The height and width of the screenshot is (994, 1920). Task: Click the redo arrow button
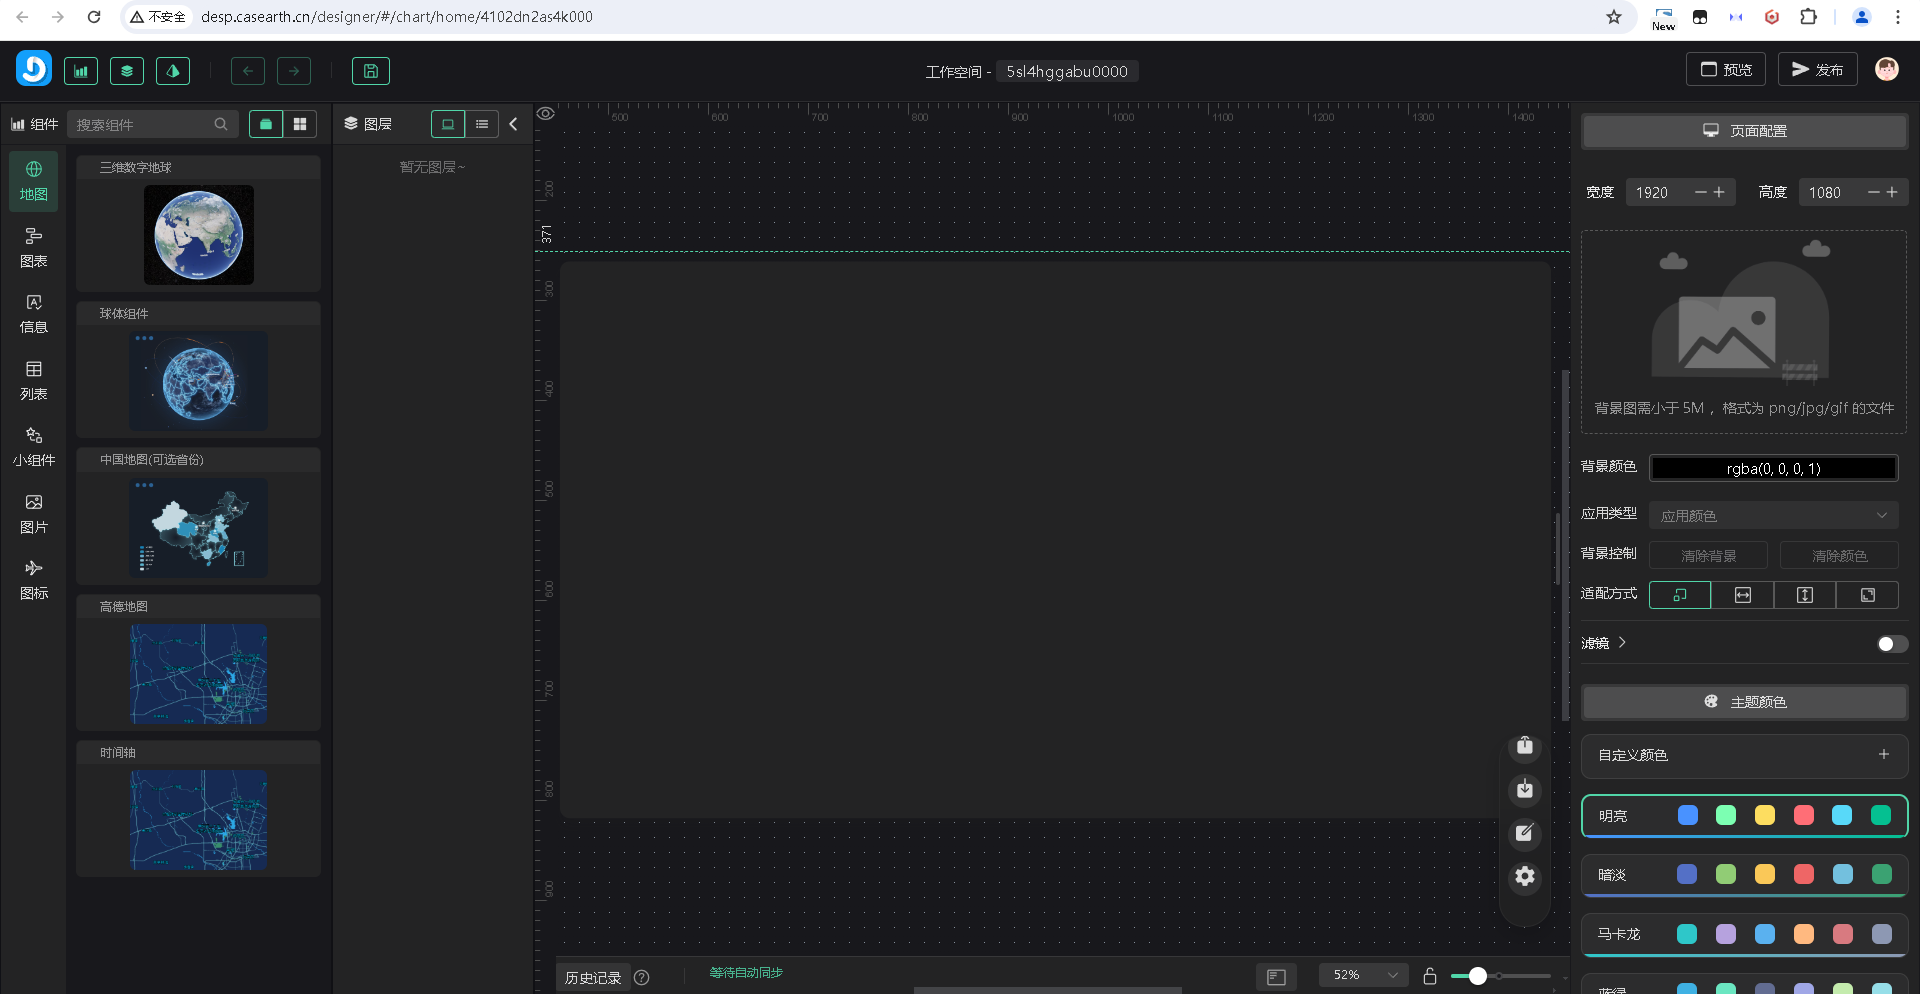(x=294, y=71)
